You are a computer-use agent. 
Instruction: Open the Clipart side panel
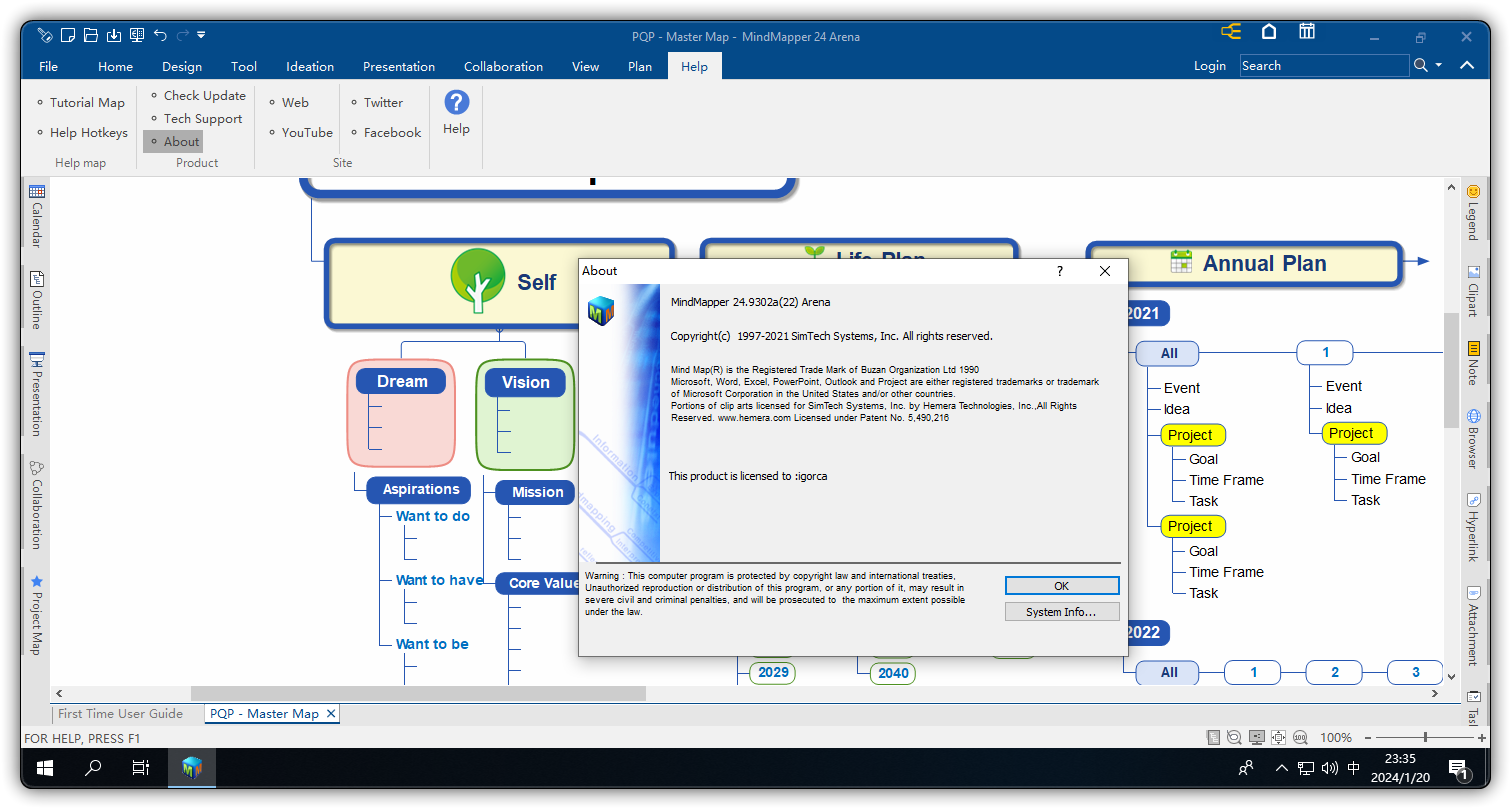pyautogui.click(x=1472, y=291)
